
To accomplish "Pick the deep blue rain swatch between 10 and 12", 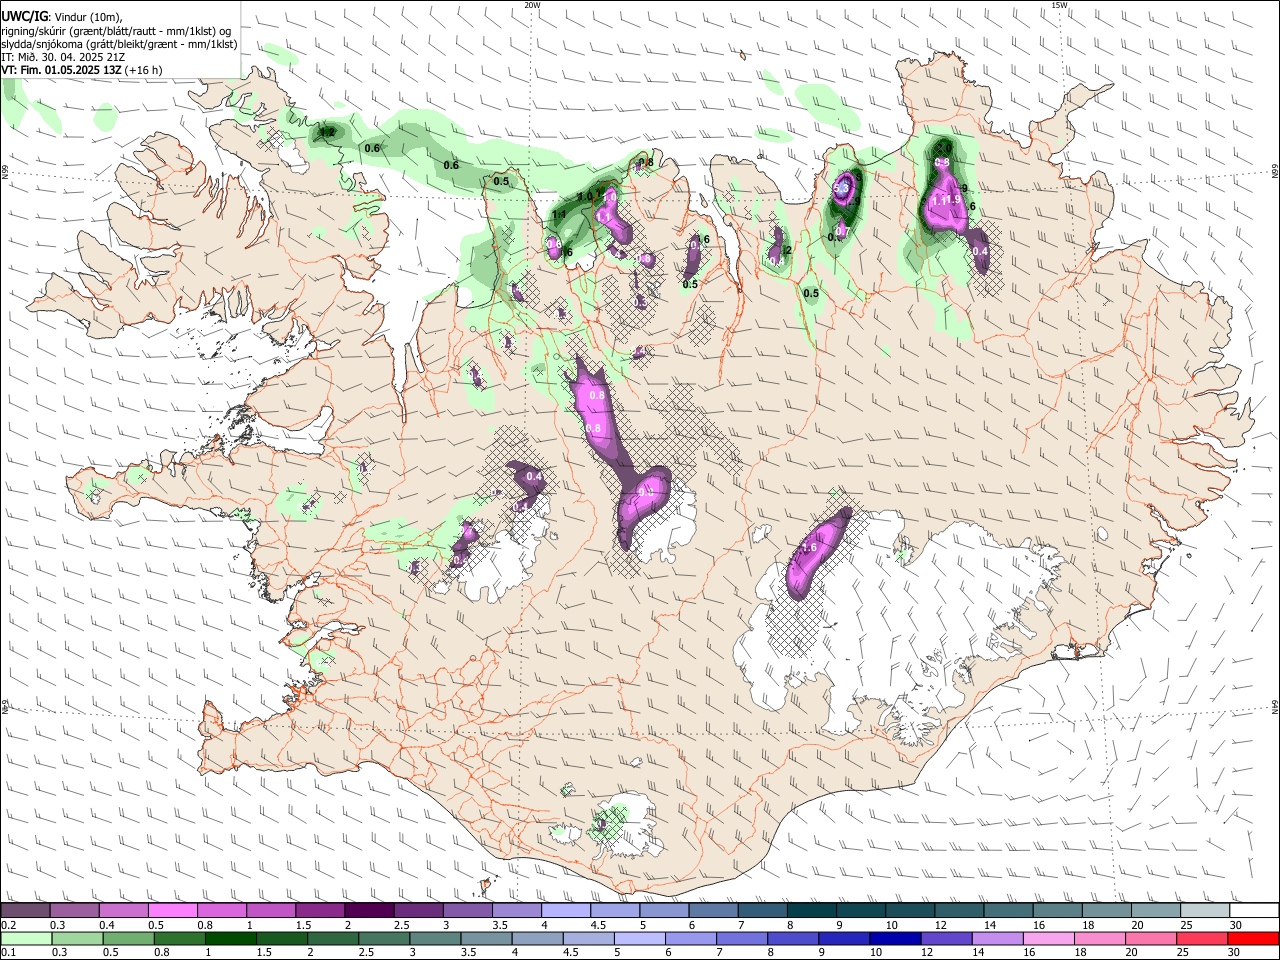I will point(893,938).
